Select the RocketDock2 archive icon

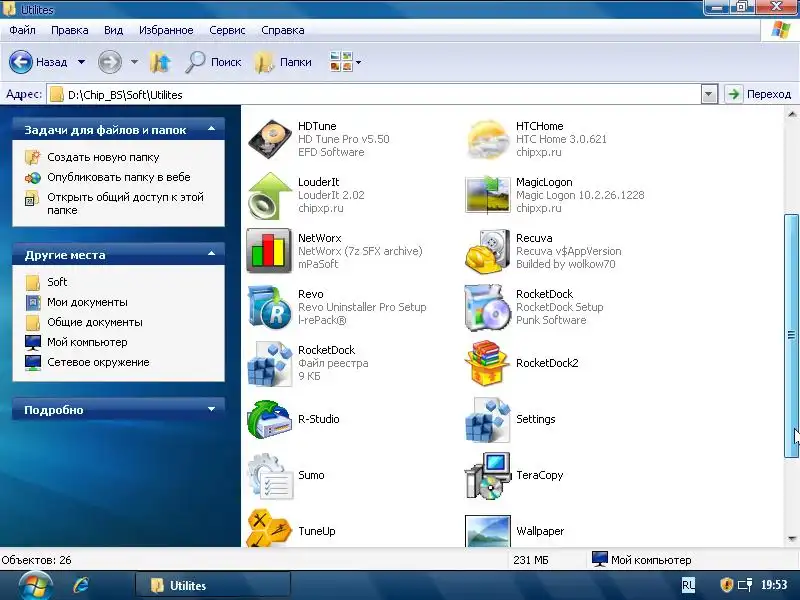coord(487,363)
